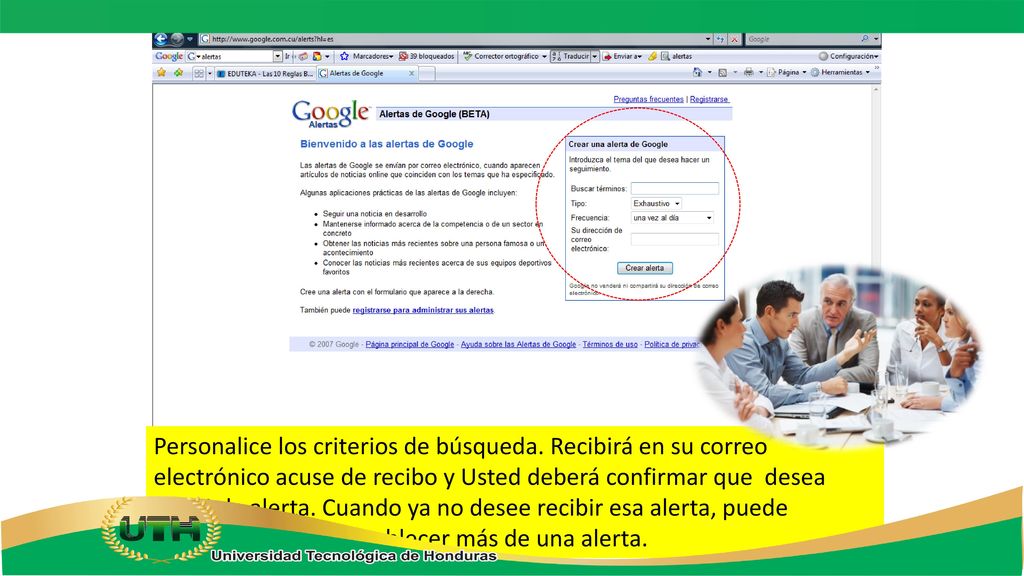Click the browser Back arrow button
The image size is (1024, 576).
pos(161,39)
